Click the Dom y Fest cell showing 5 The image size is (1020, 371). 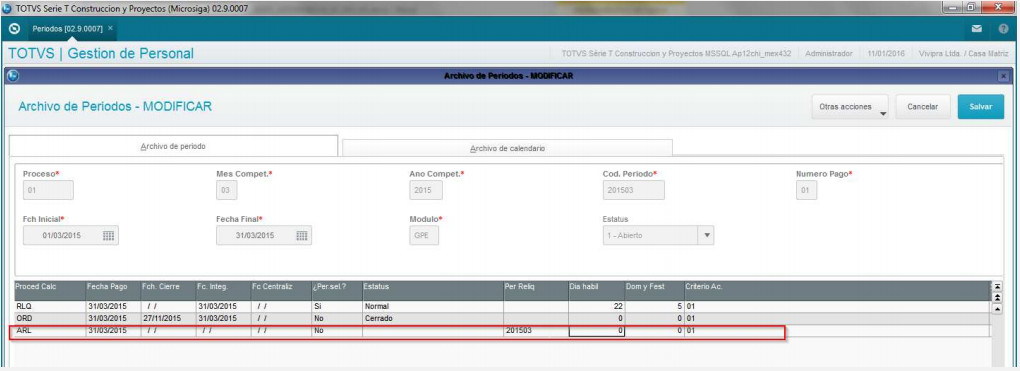point(654,306)
